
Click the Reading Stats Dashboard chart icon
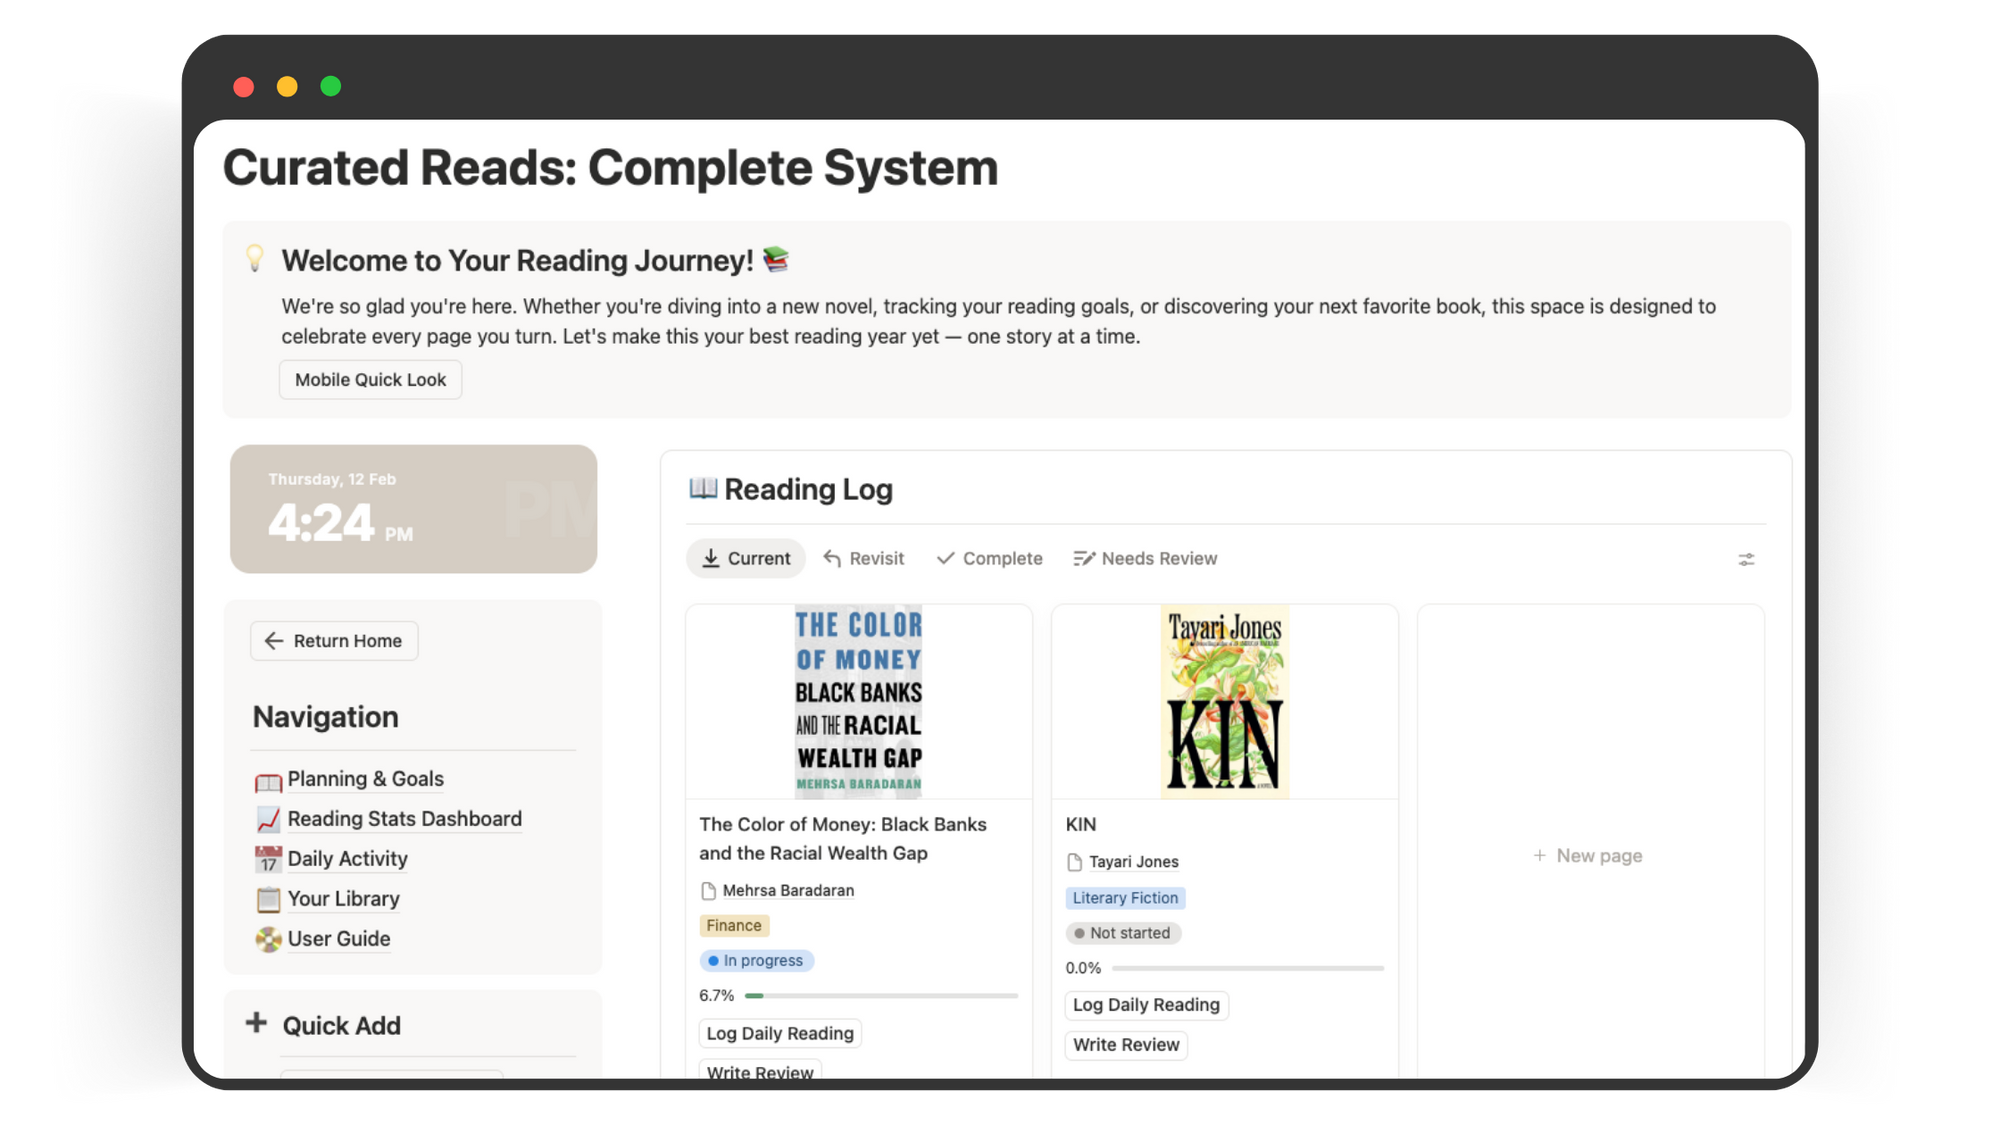268,820
